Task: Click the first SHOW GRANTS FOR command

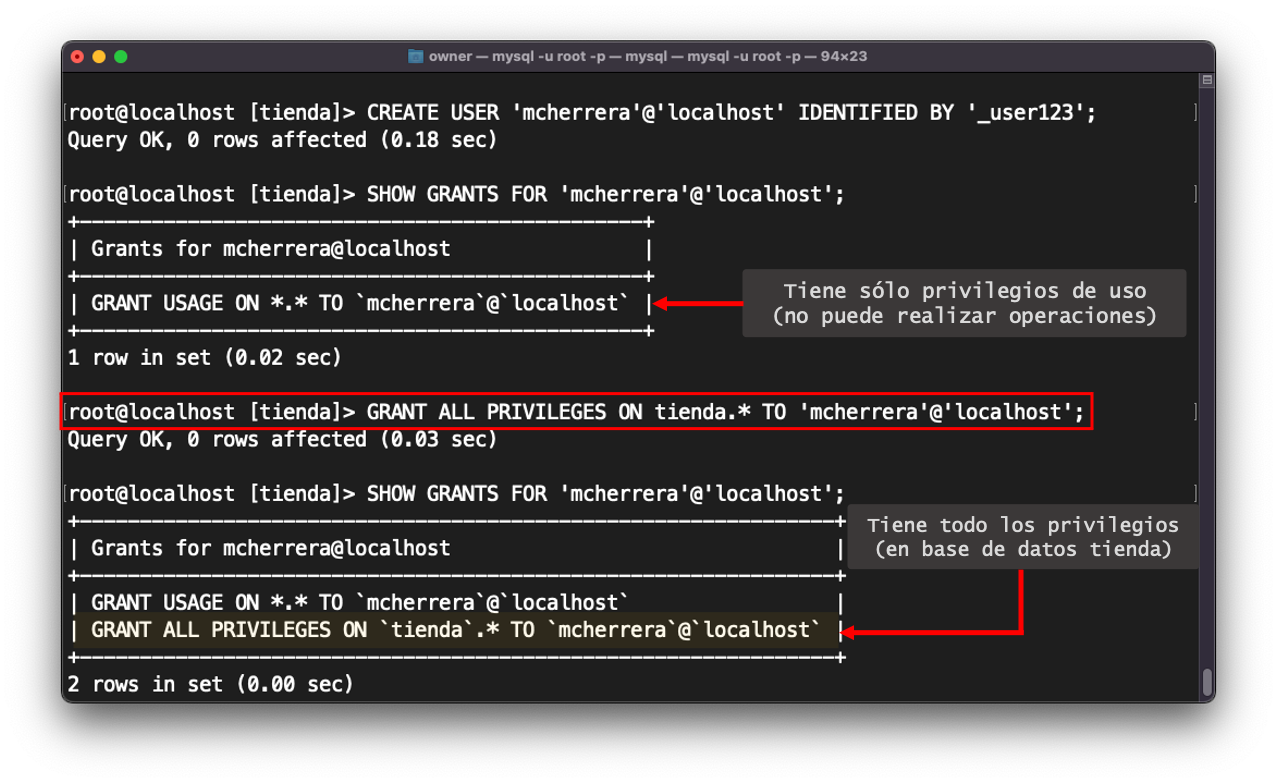Action: pyautogui.click(x=455, y=194)
